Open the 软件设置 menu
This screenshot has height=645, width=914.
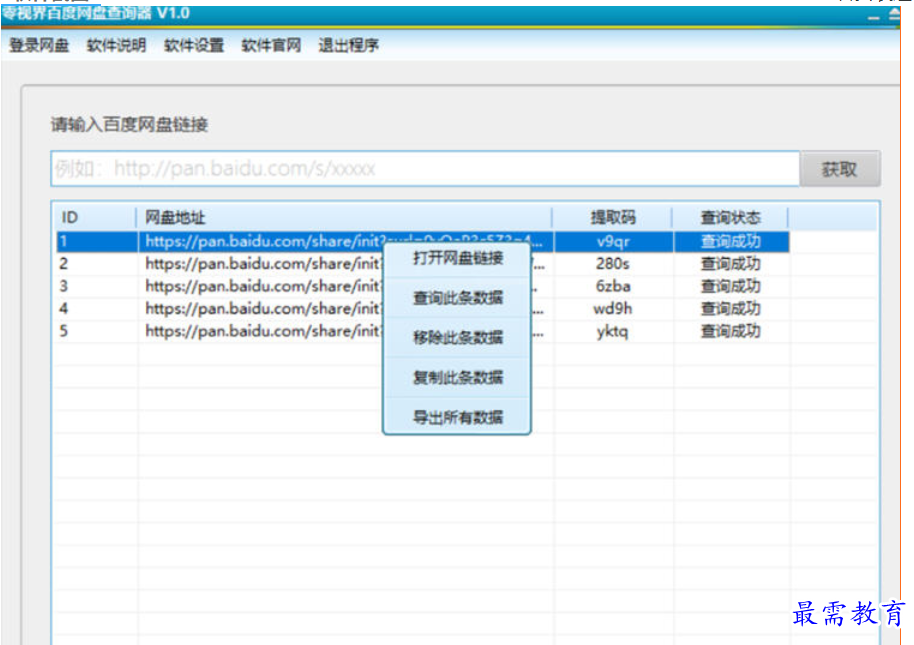[194, 45]
